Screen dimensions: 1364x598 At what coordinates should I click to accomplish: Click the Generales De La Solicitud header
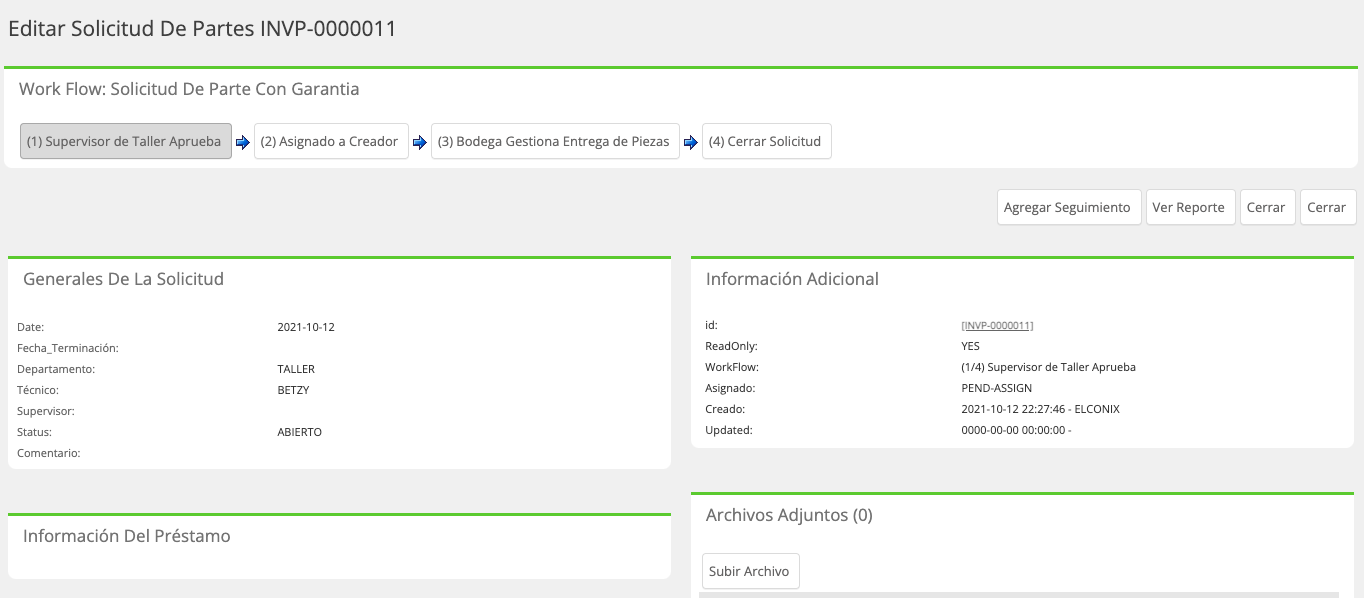[x=123, y=279]
